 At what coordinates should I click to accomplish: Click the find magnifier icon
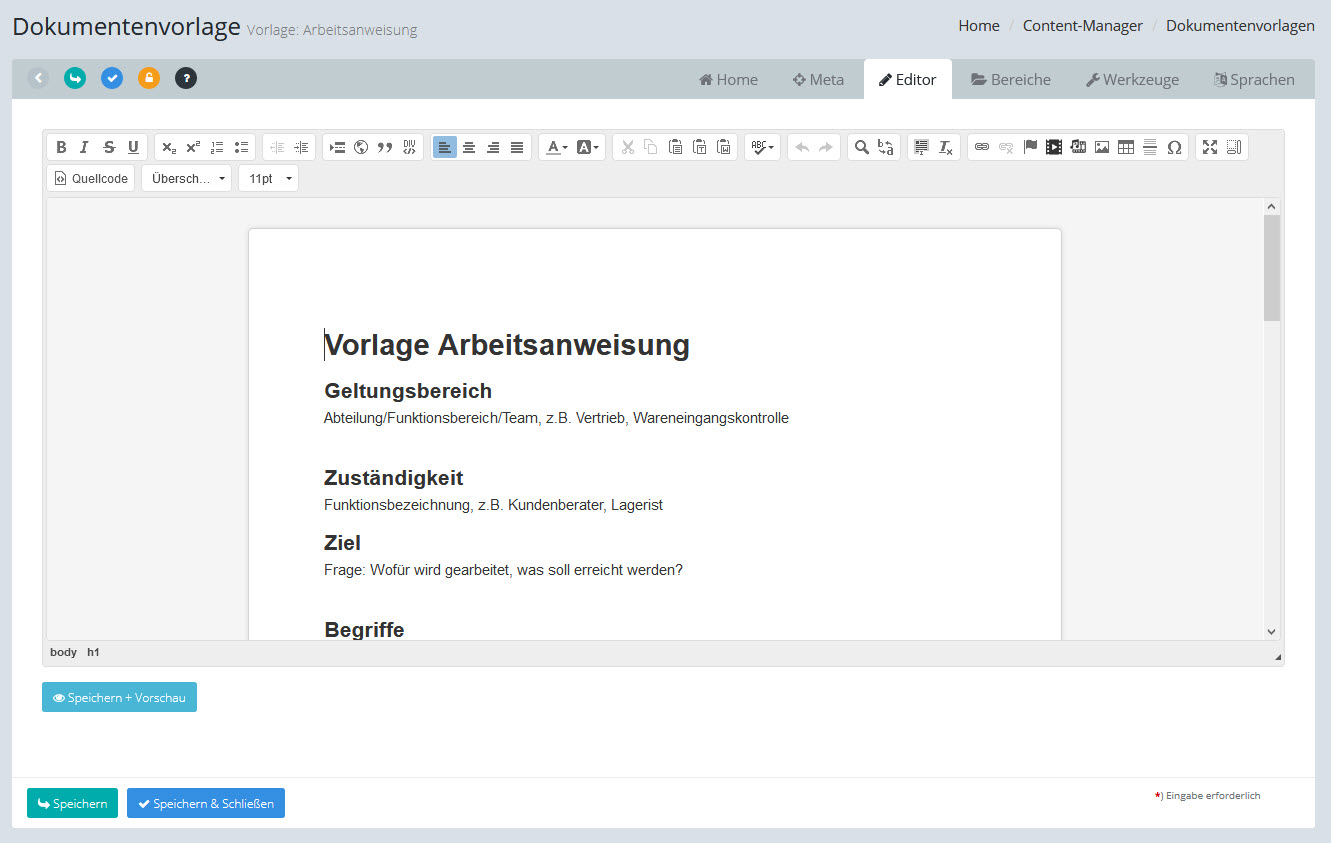coord(861,147)
